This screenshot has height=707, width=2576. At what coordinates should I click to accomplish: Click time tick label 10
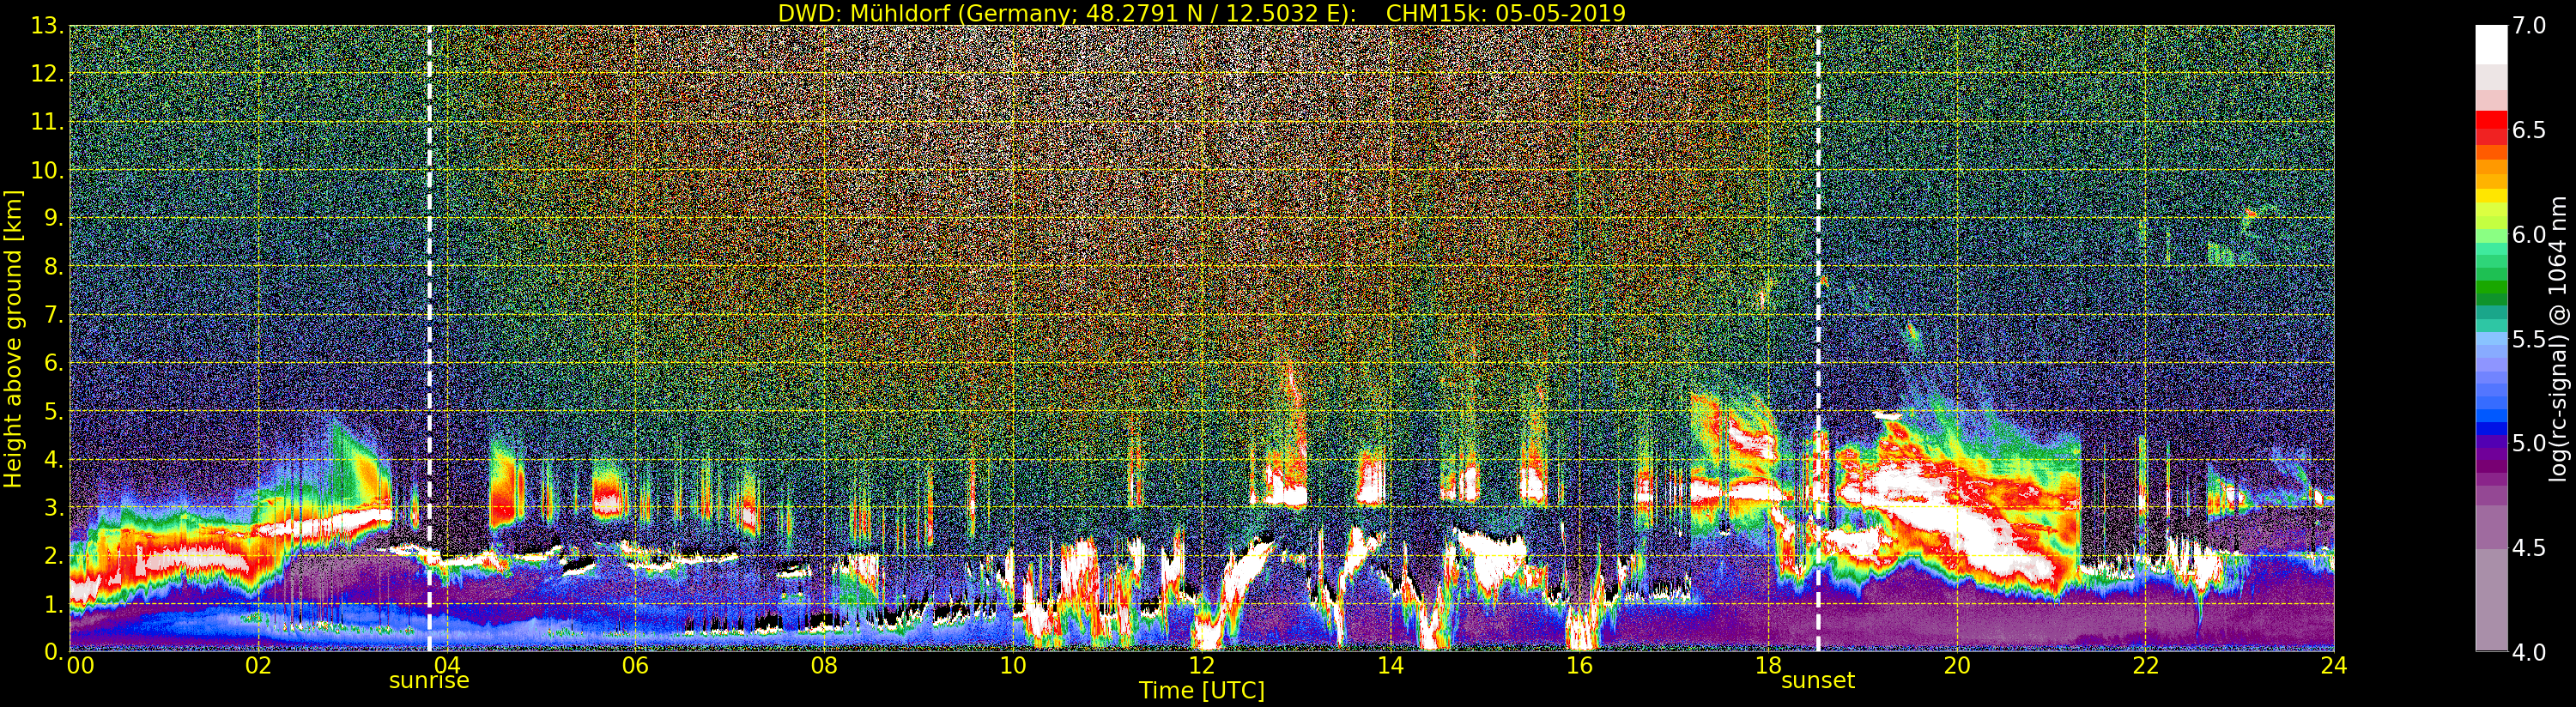(x=1013, y=666)
